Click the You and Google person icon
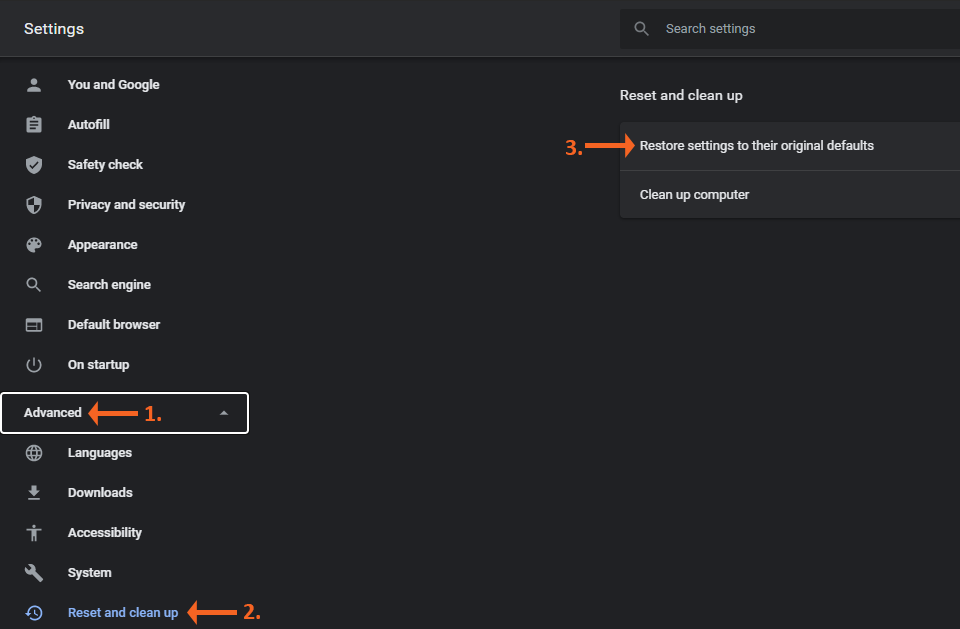This screenshot has height=629, width=960. tap(34, 84)
